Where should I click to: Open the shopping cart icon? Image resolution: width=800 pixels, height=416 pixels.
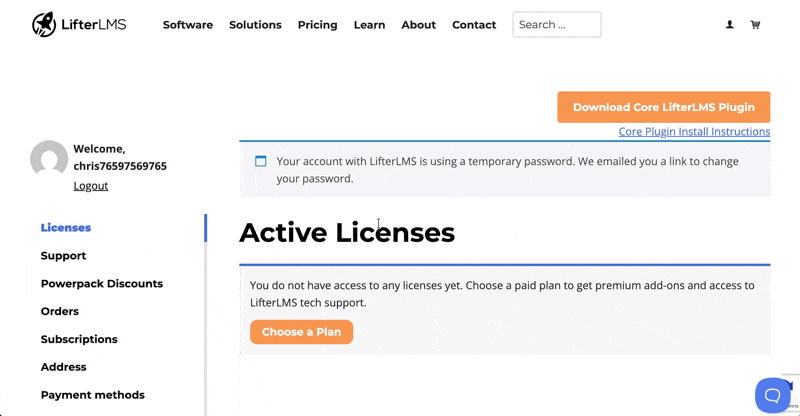pos(755,25)
